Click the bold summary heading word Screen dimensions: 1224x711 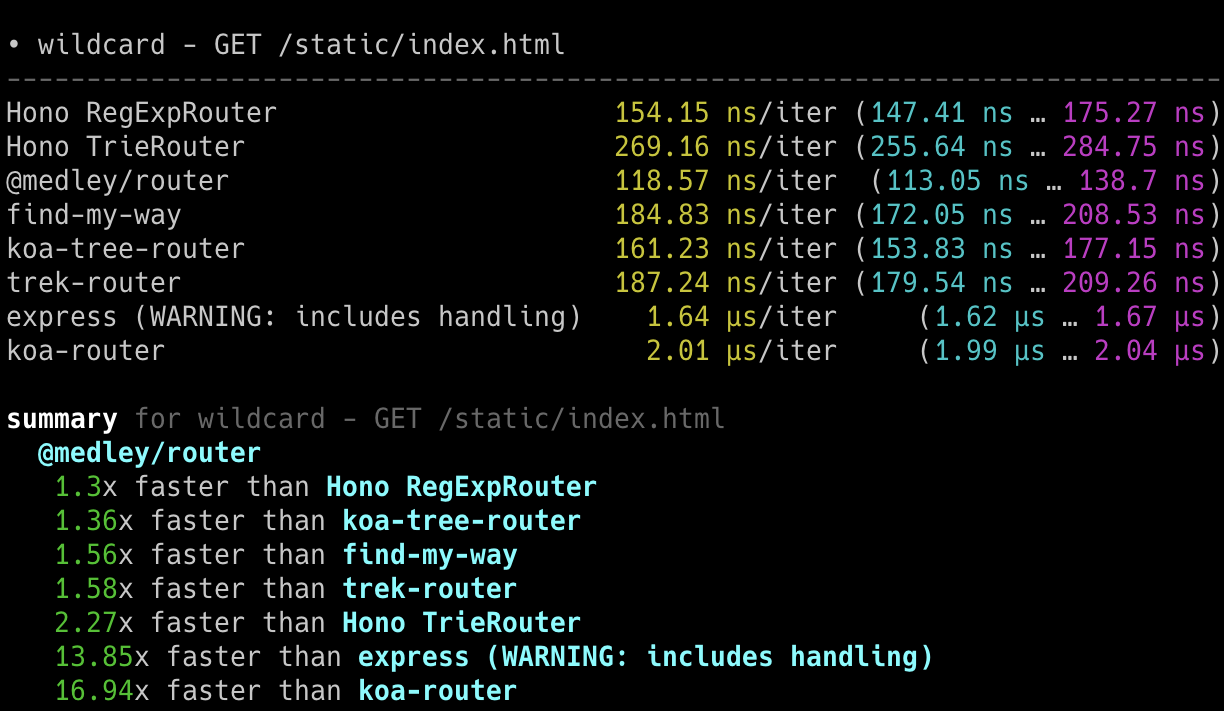point(62,419)
